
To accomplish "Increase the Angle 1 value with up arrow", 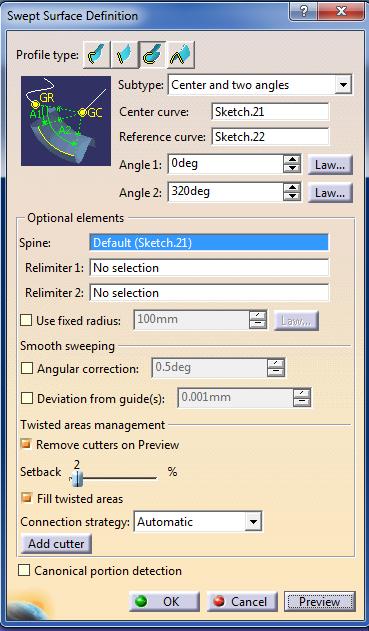I will [292, 160].
